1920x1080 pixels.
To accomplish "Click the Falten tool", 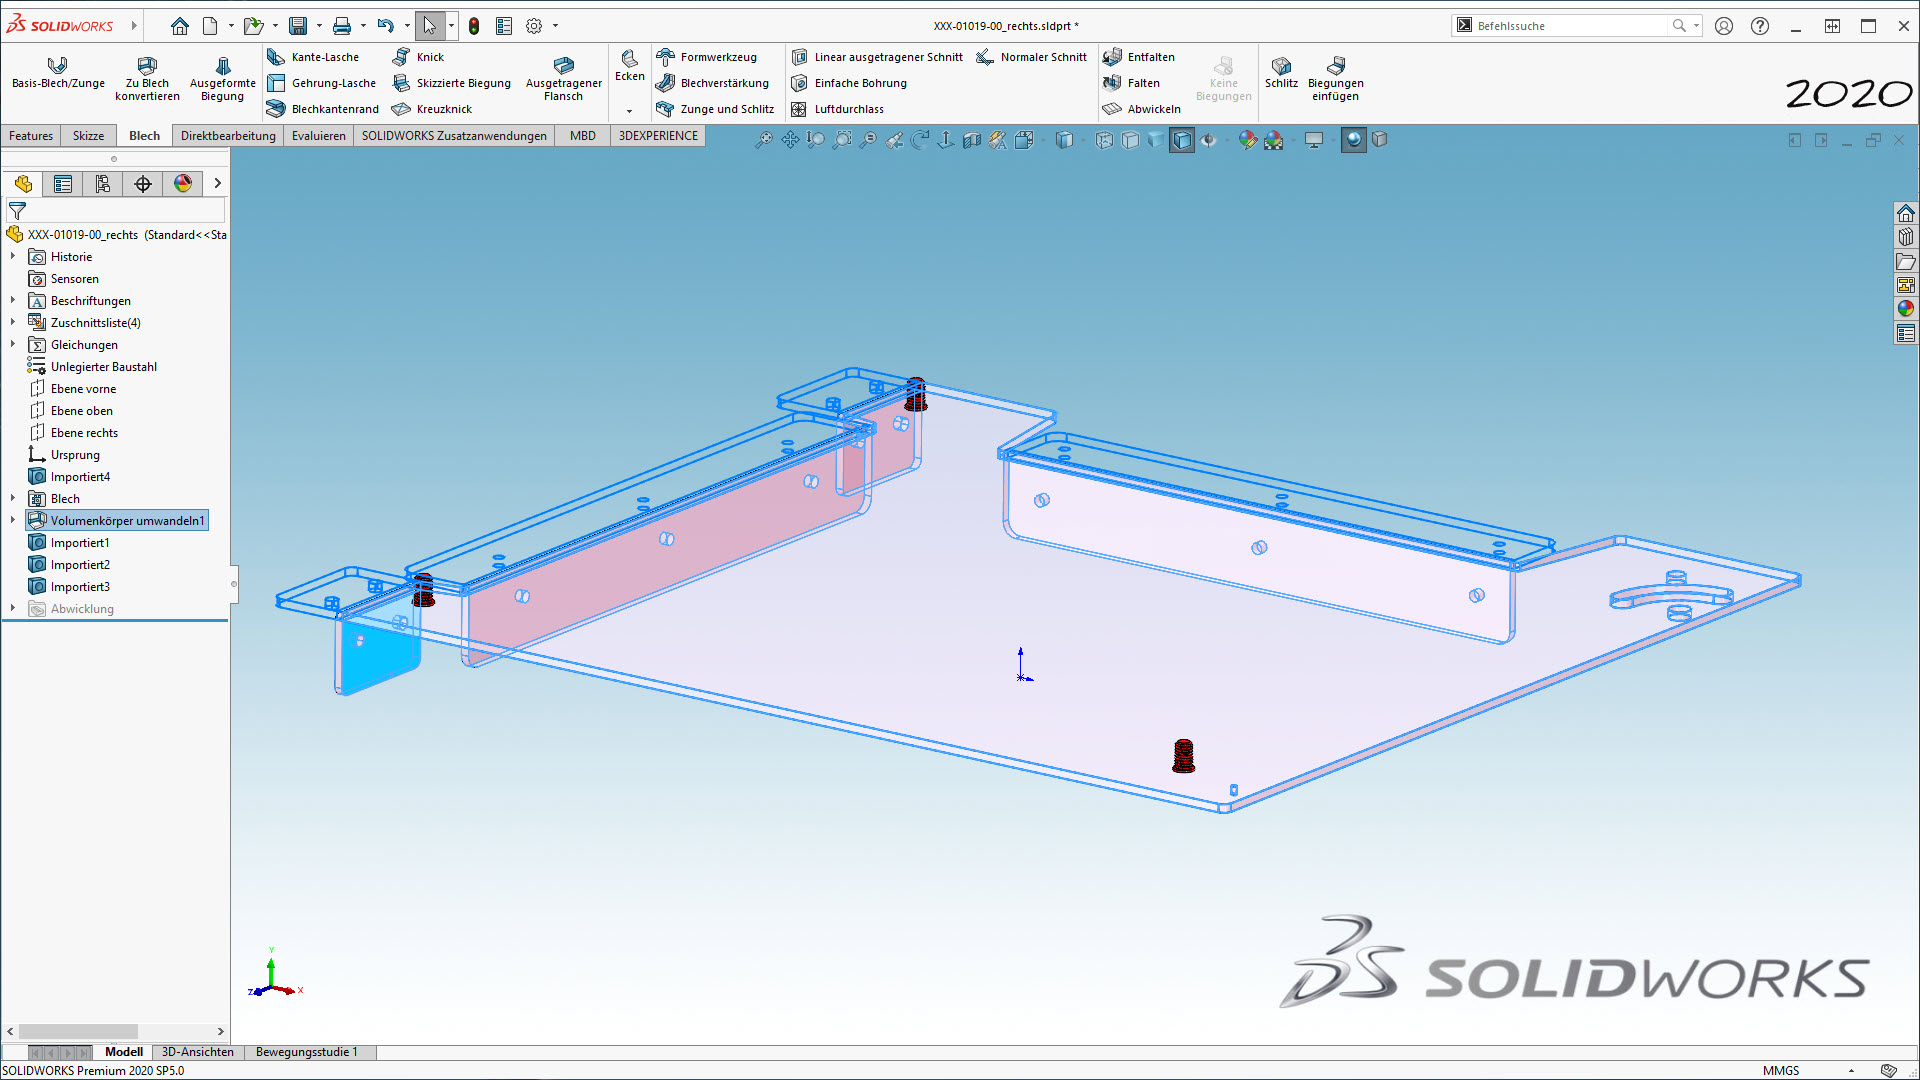I will (1131, 83).
